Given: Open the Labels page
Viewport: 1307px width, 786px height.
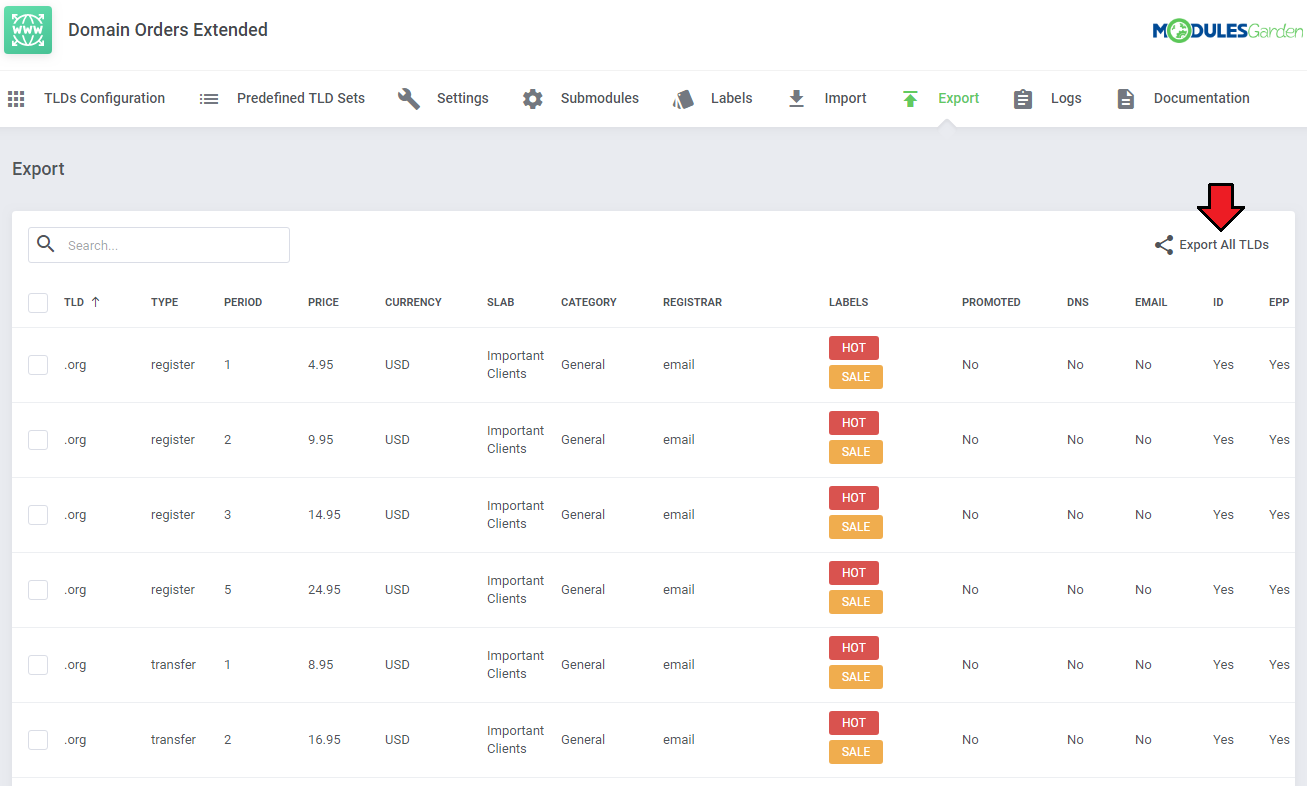Looking at the screenshot, I should (712, 99).
